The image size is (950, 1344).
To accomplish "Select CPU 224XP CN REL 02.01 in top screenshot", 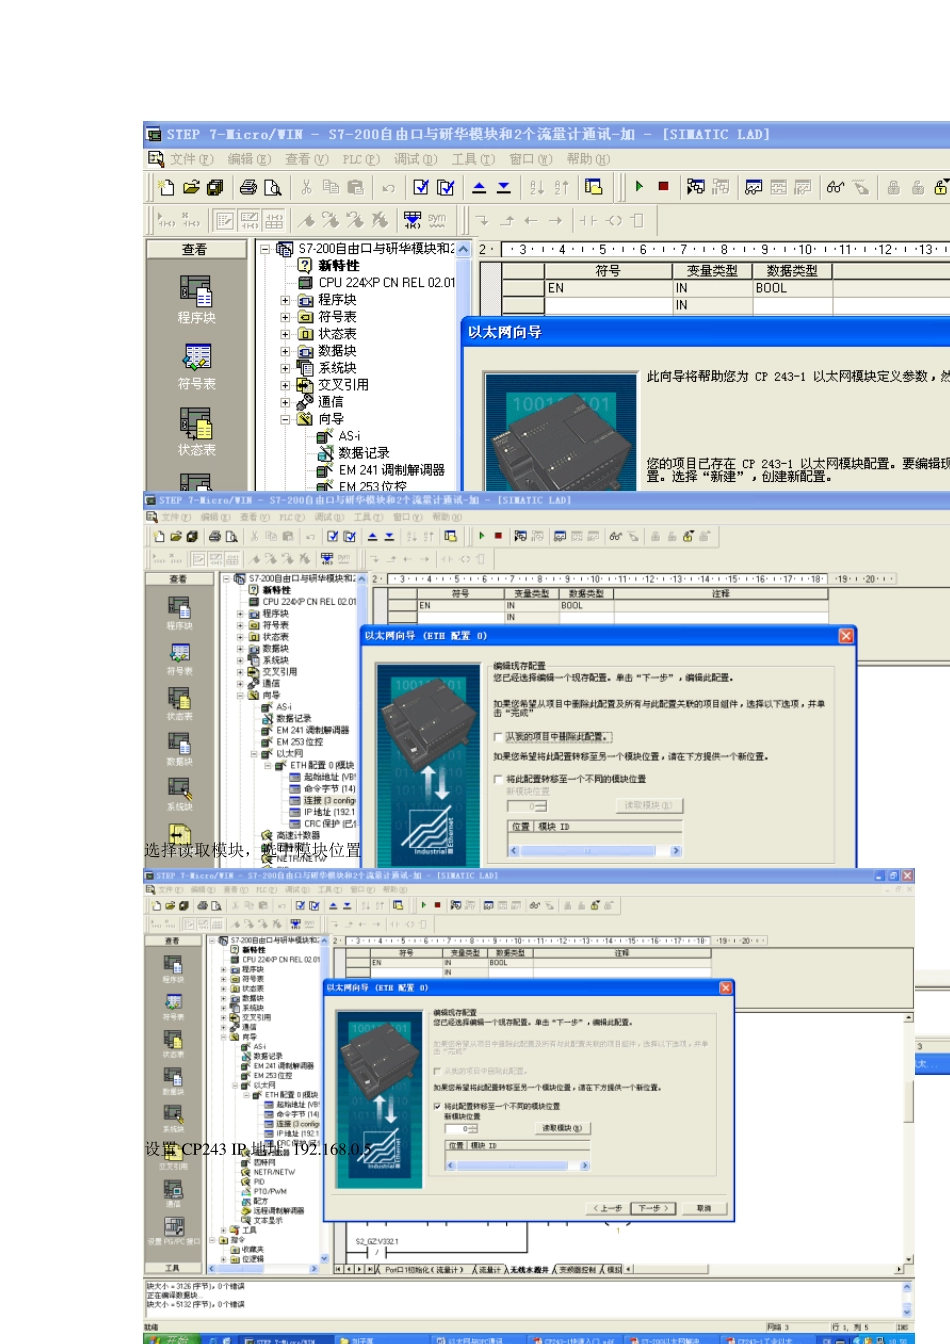I will 386,283.
